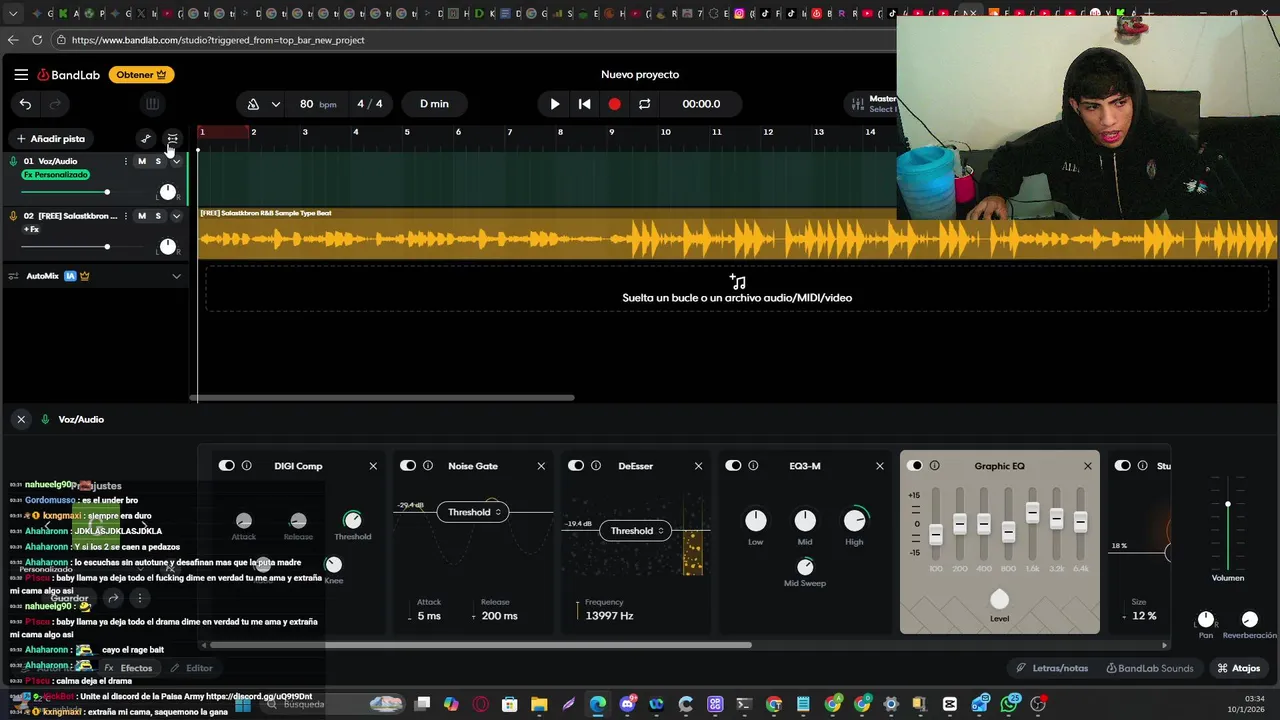Toggle EQ3-M effect power switch

pos(733,466)
